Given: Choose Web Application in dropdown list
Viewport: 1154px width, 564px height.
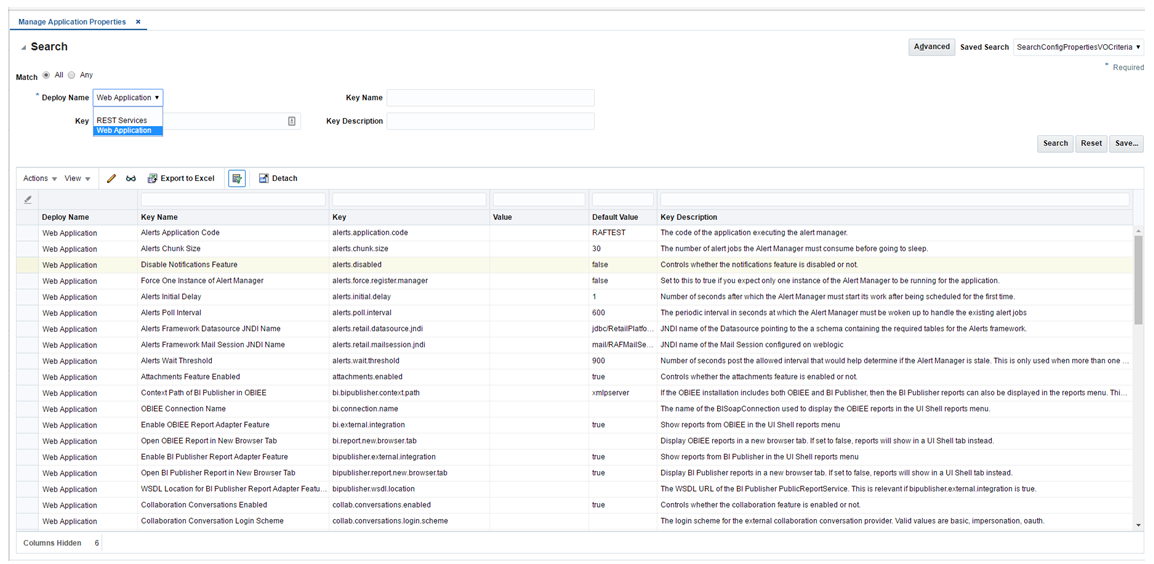Looking at the screenshot, I should tap(128, 130).
